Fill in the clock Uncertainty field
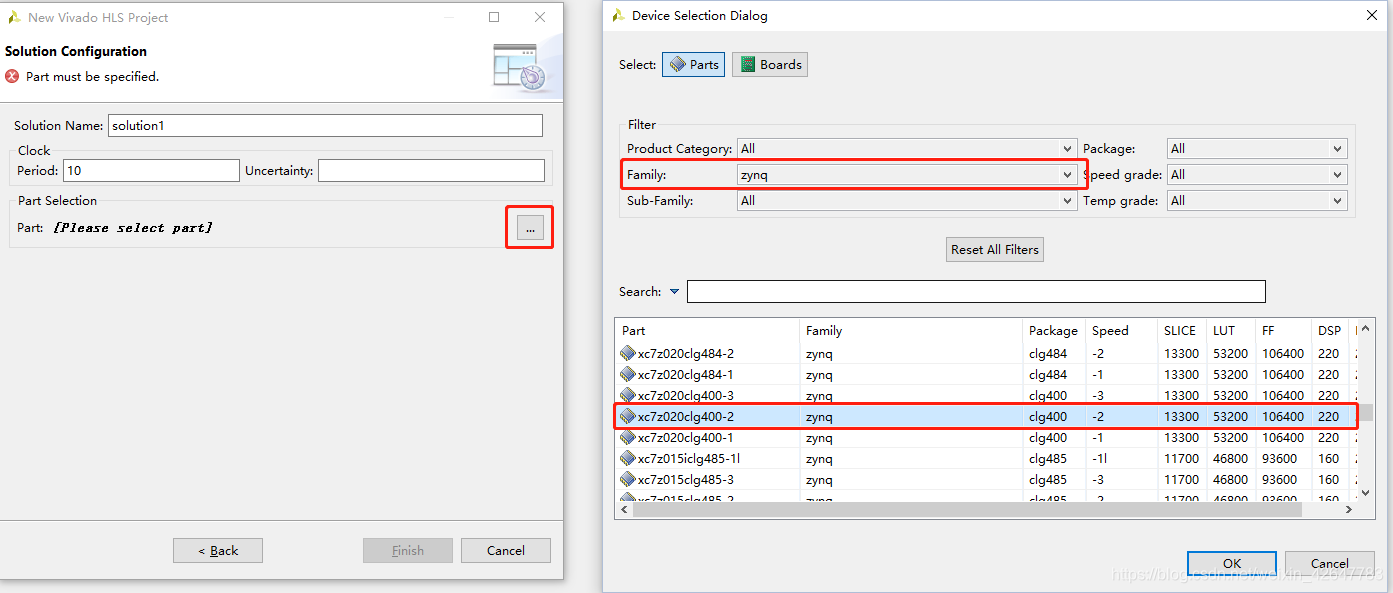Screen dimensions: 1393x593 (431, 170)
